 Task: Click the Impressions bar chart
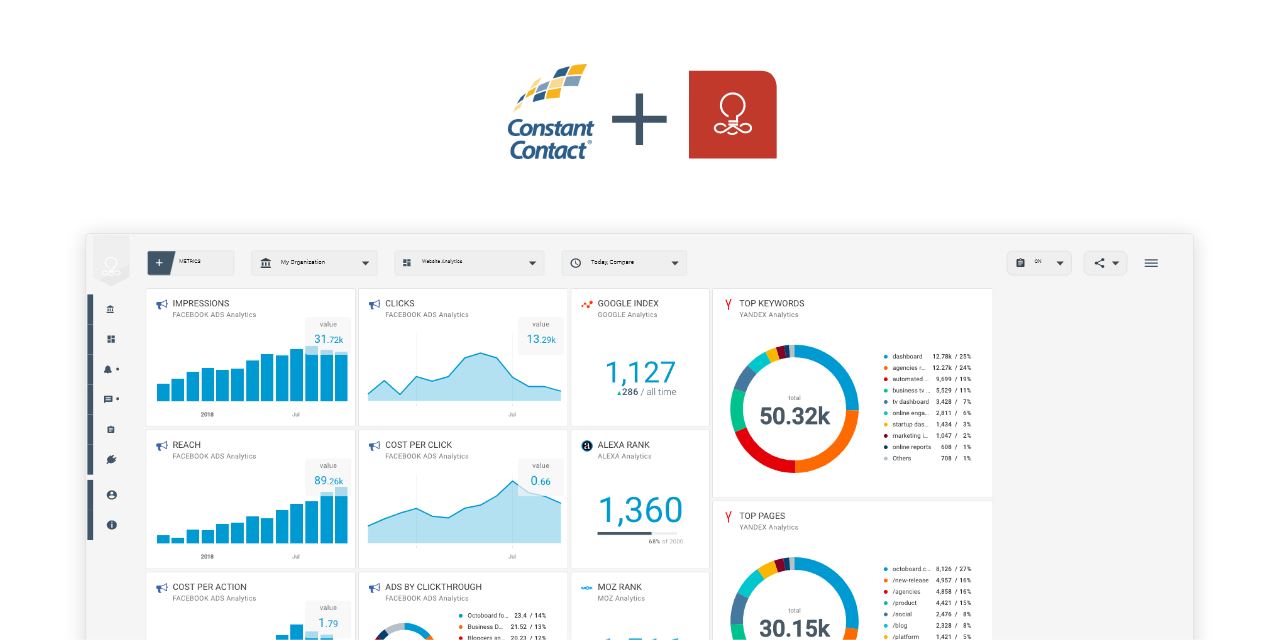[252, 374]
